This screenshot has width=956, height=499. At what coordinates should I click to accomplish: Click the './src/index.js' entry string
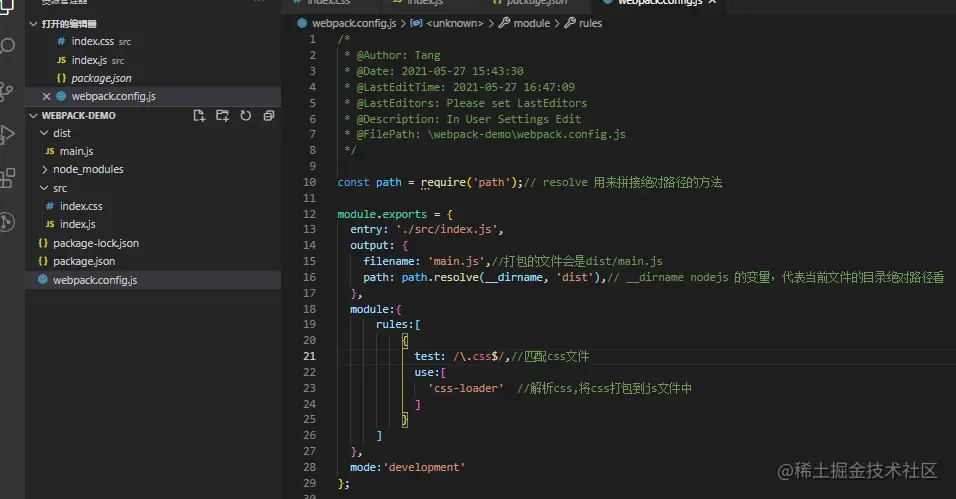click(447, 230)
